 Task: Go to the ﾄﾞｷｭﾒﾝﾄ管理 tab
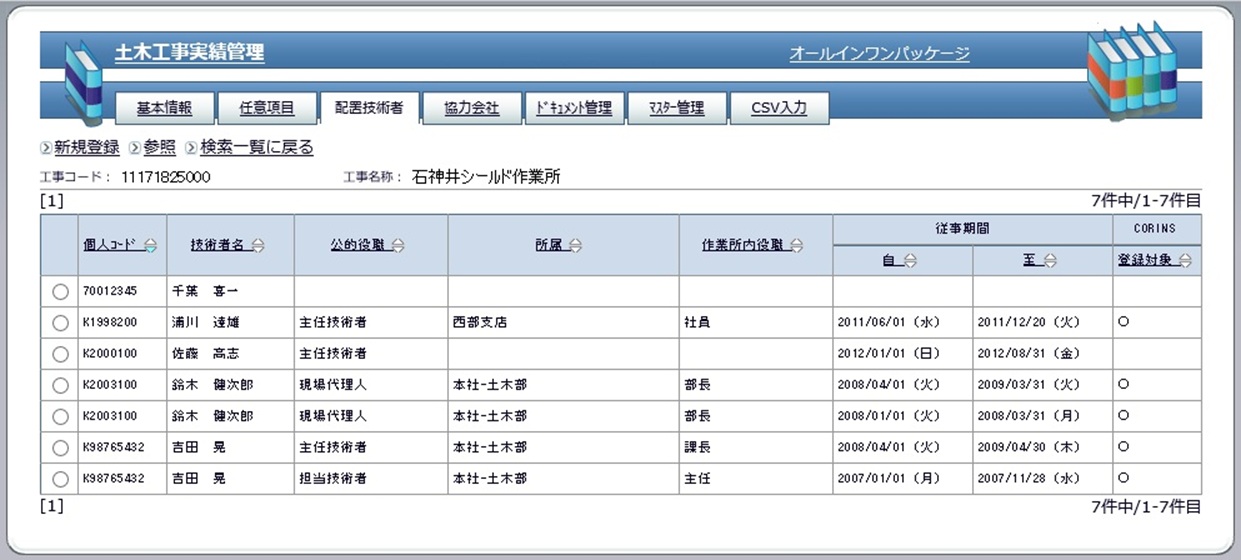[x=574, y=108]
